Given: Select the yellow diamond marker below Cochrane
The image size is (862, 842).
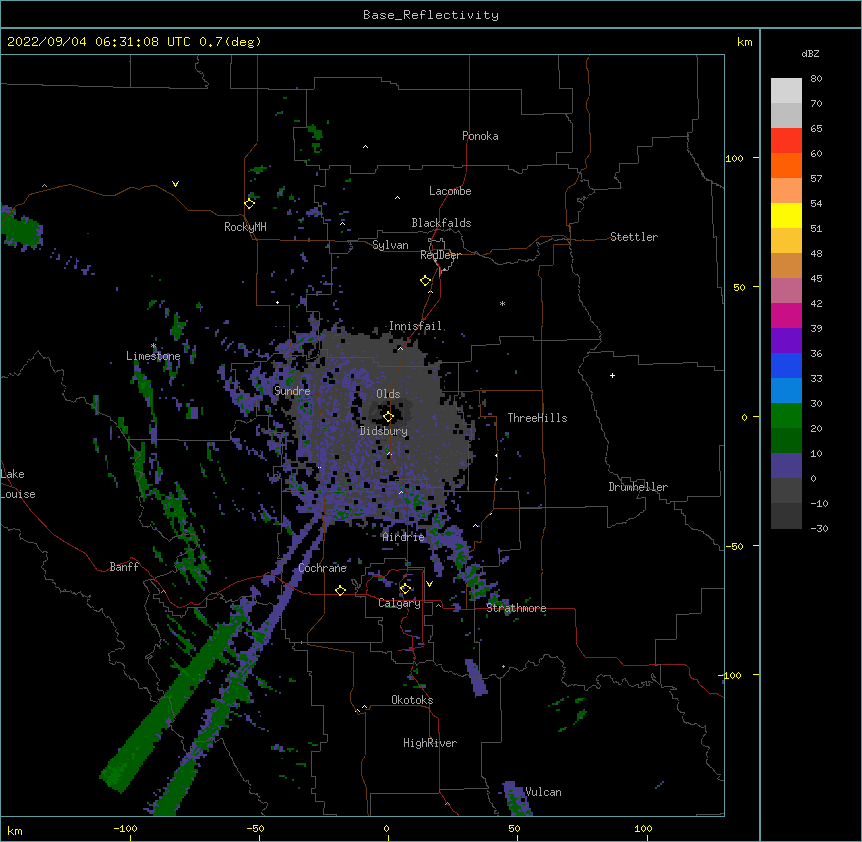Looking at the screenshot, I should coord(340,590).
